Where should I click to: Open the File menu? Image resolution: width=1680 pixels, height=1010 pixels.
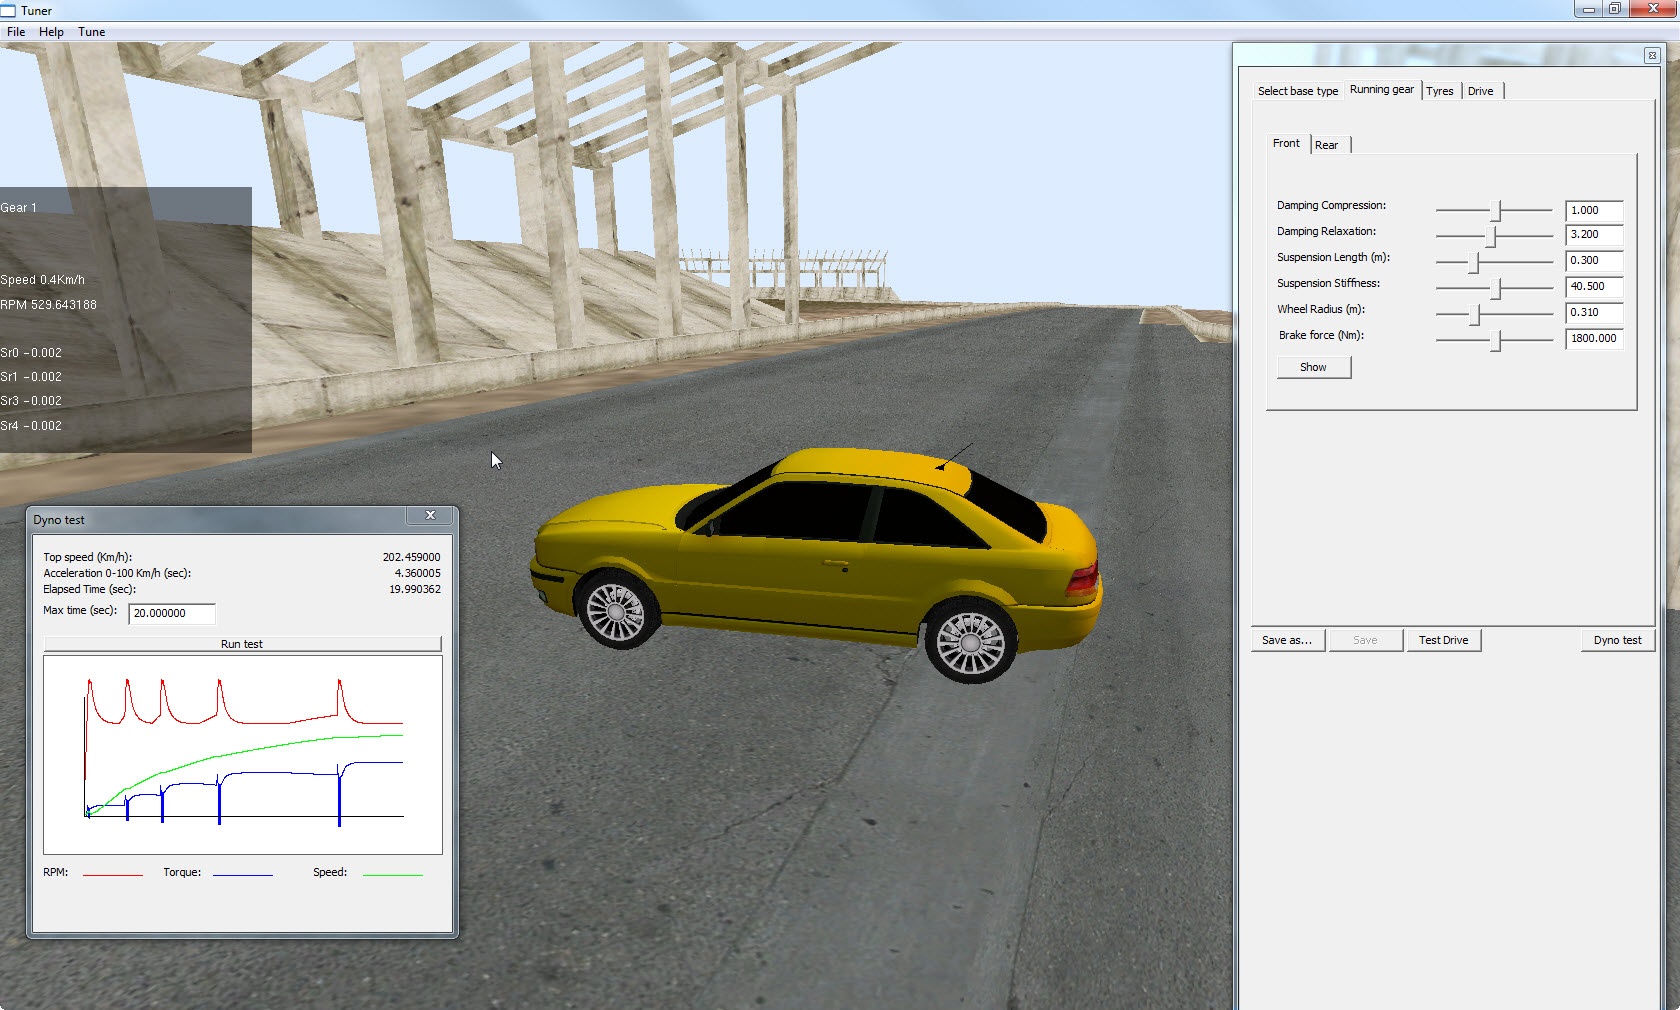coord(16,32)
